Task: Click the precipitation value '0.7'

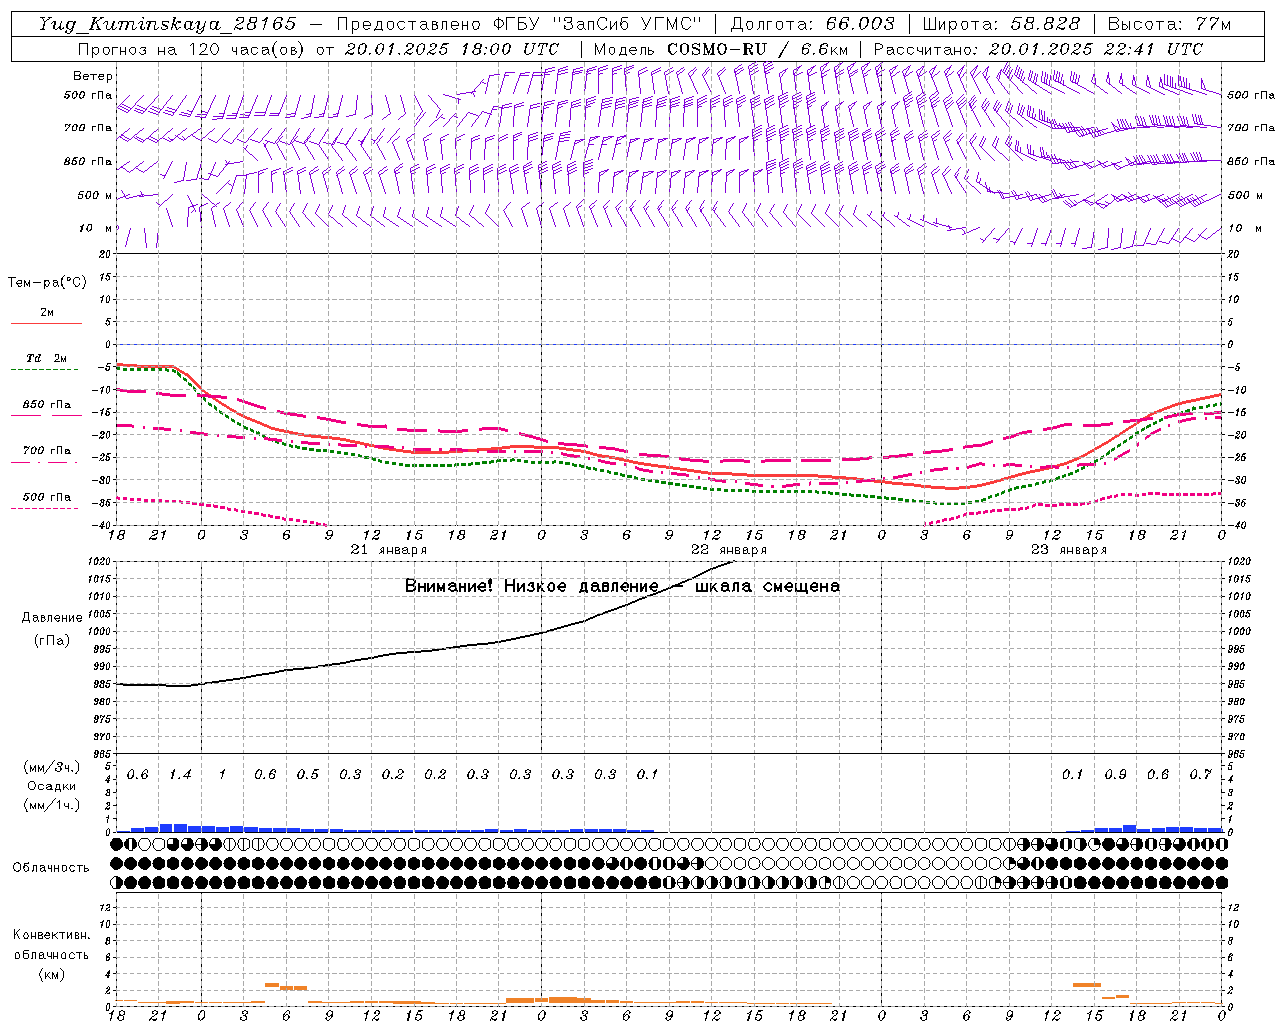Action: 1200,775
